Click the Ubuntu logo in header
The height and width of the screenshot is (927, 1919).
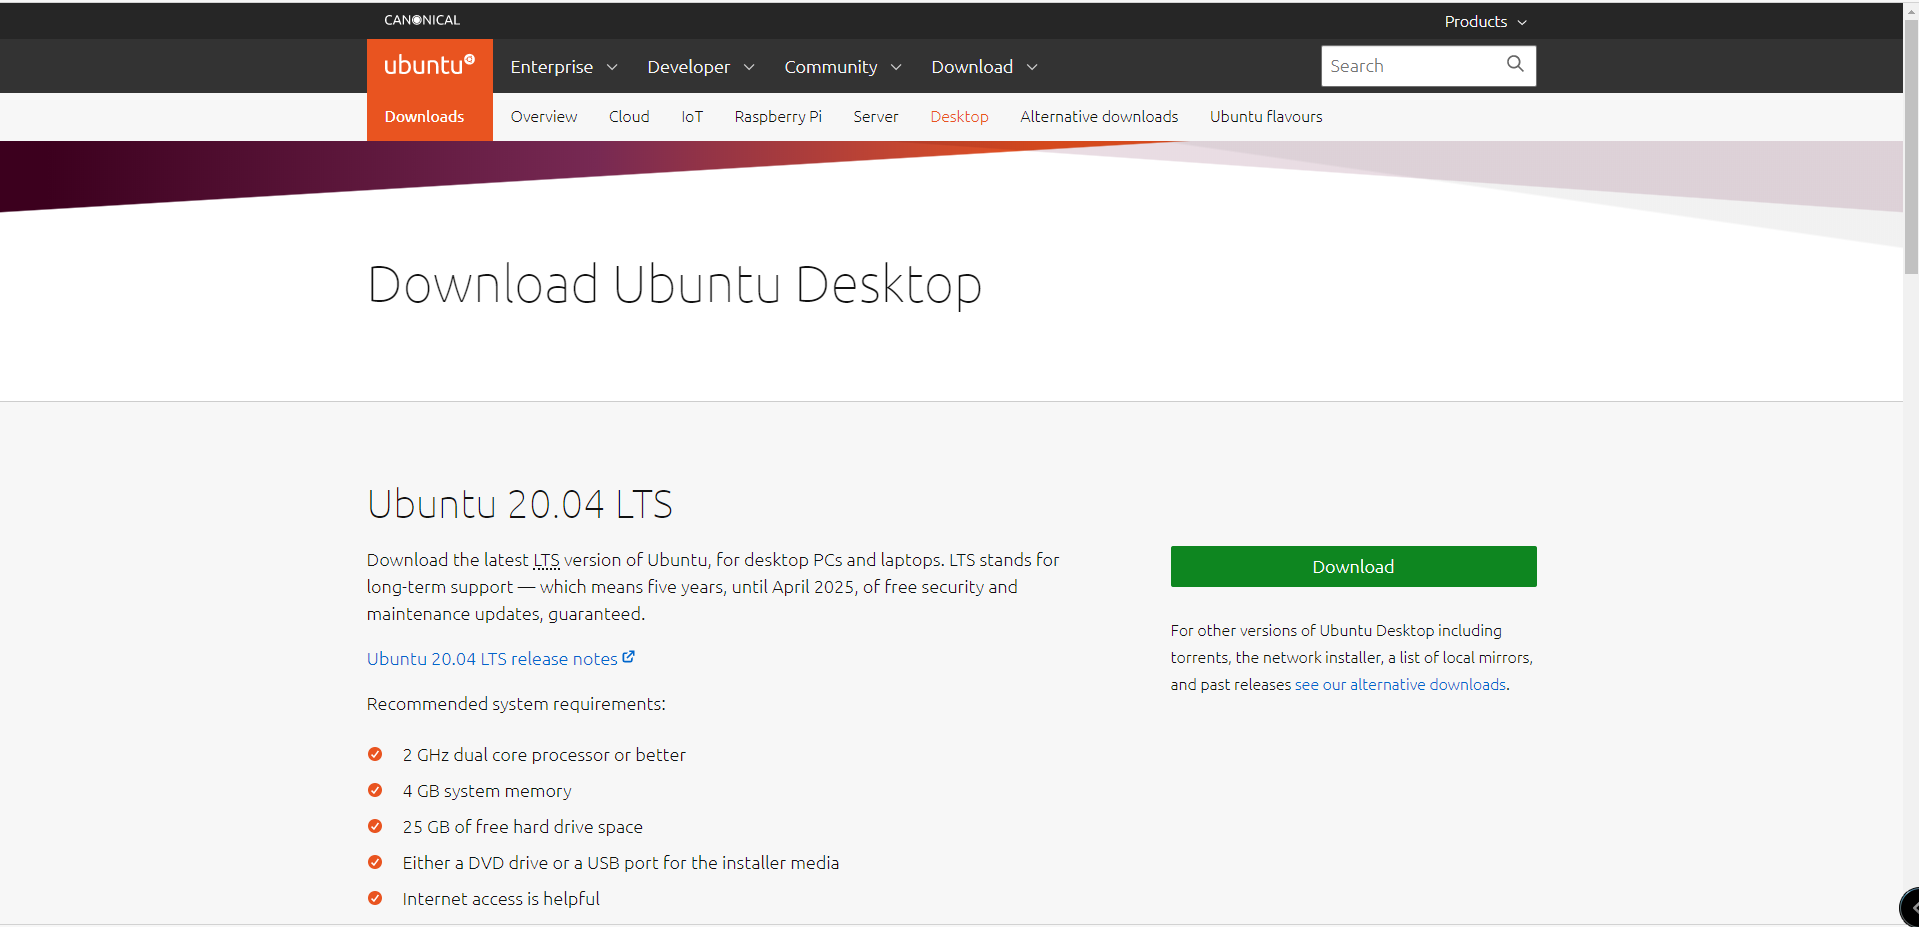tap(429, 66)
